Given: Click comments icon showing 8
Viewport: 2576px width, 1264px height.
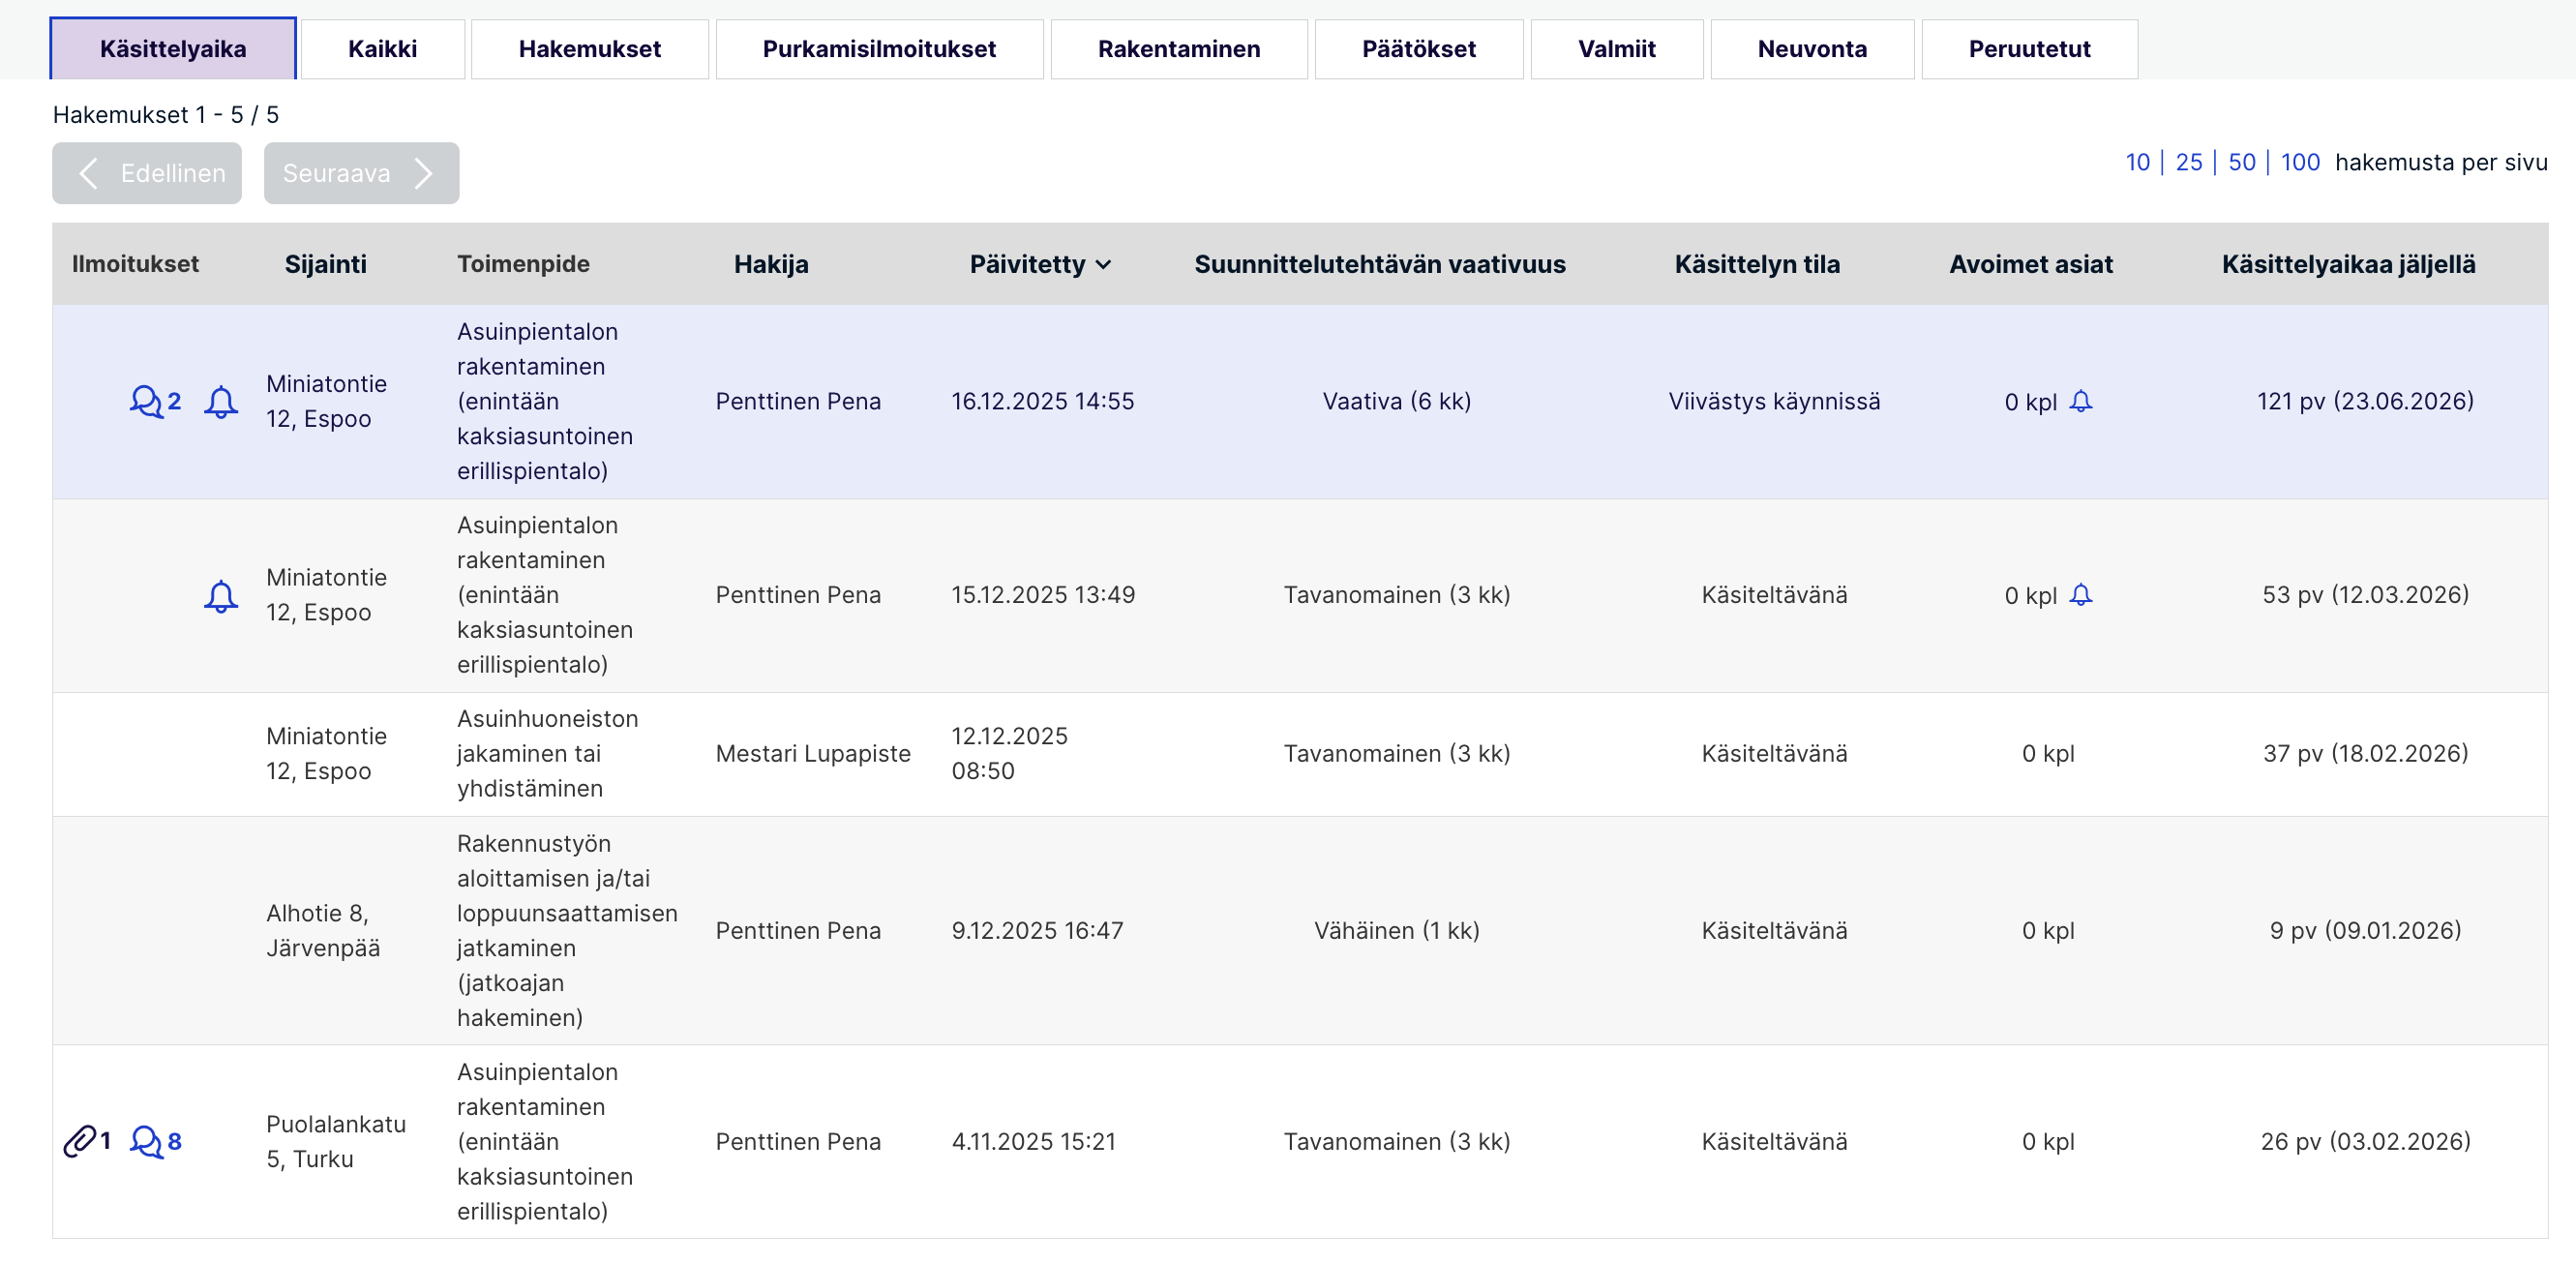Looking at the screenshot, I should (x=147, y=1141).
